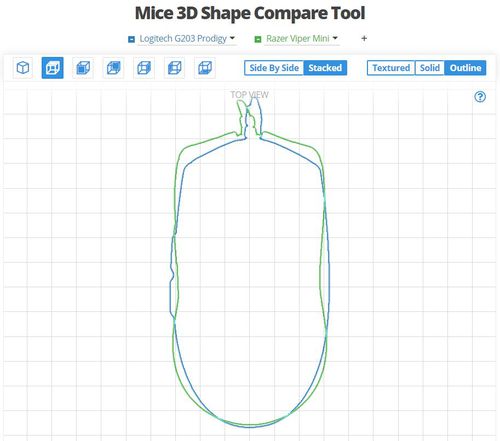Image resolution: width=500 pixels, height=441 pixels.
Task: Click the TOP VIEW label
Action: 249,95
